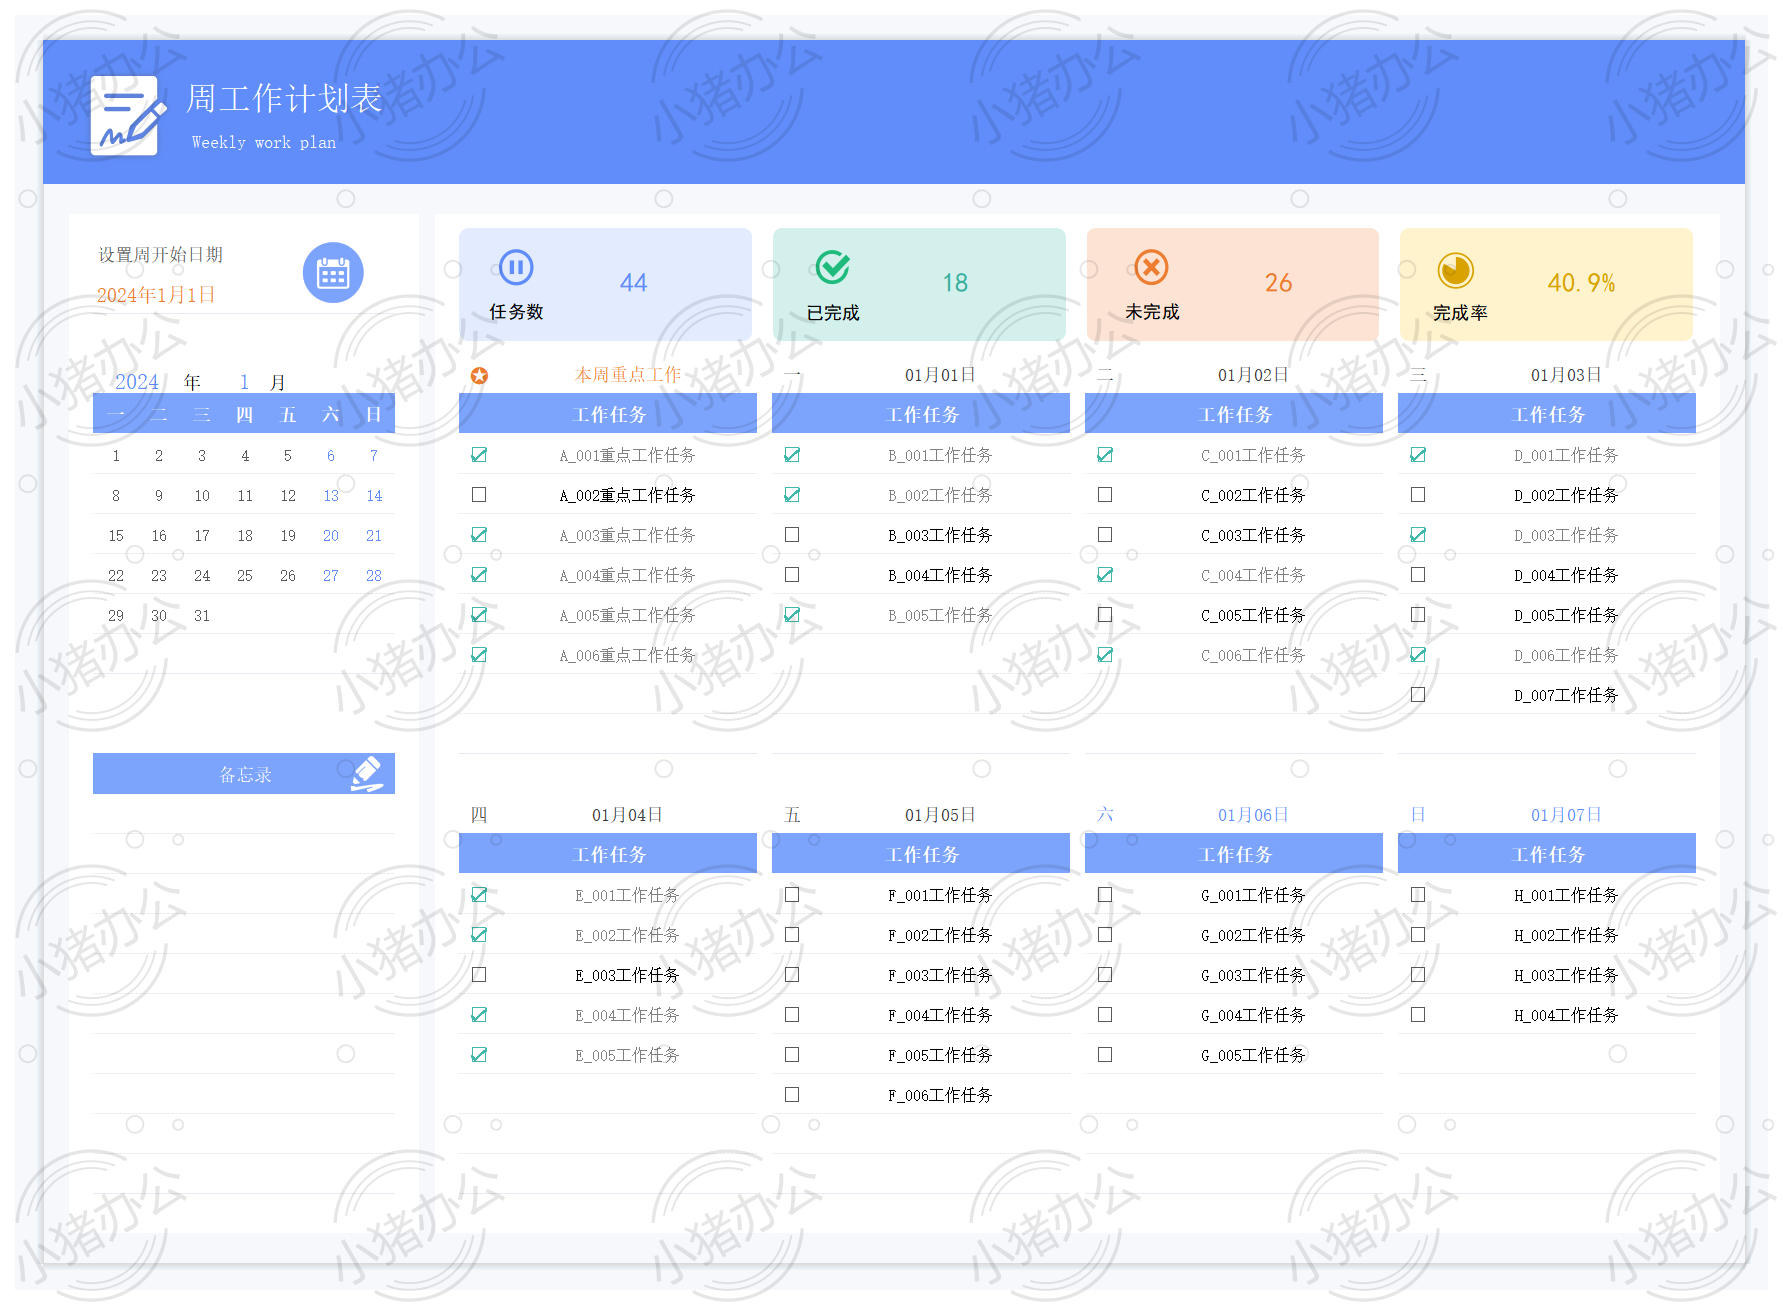The image size is (1783, 1305).
Task: Select the start date 2024年1月1日 field
Action: [156, 295]
